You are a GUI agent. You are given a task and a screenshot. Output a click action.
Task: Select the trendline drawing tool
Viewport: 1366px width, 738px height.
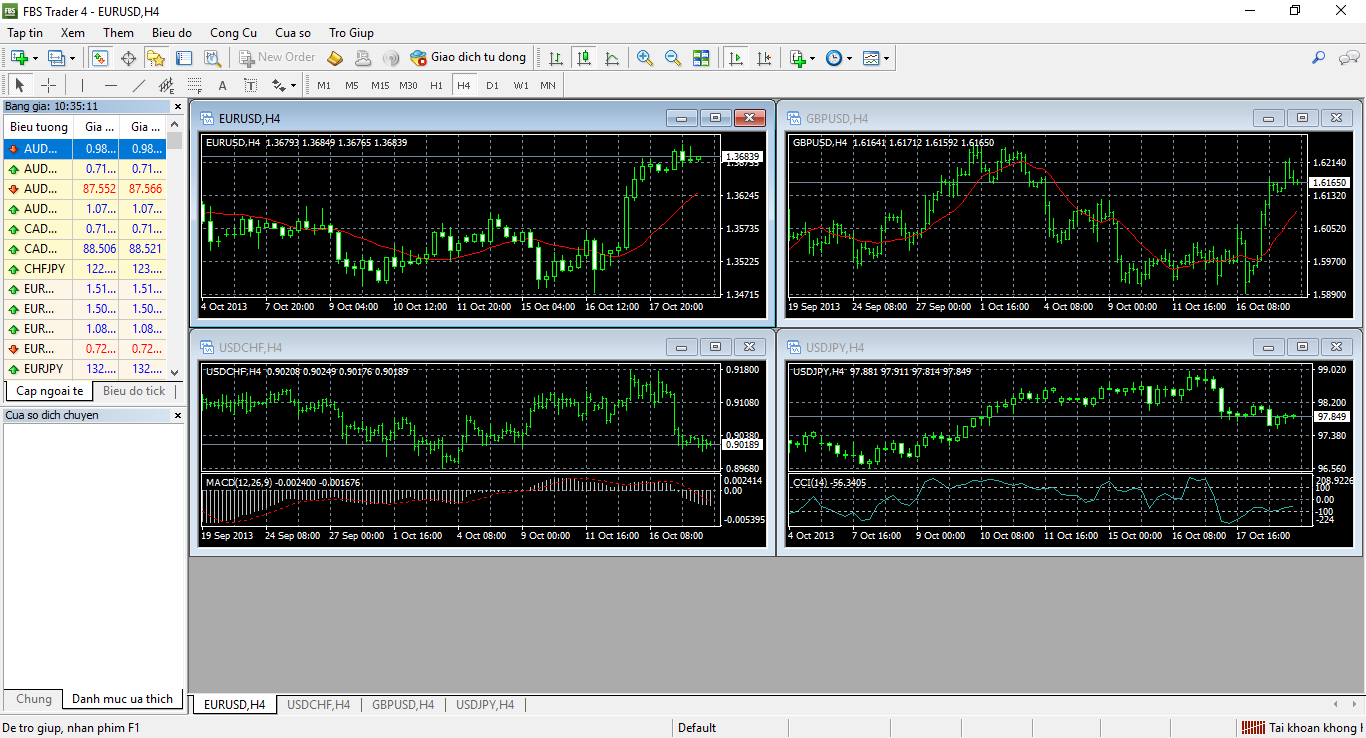tap(138, 85)
